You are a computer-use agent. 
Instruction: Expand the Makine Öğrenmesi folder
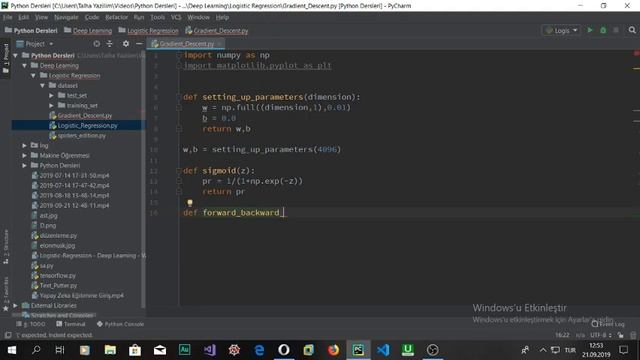coord(24,155)
